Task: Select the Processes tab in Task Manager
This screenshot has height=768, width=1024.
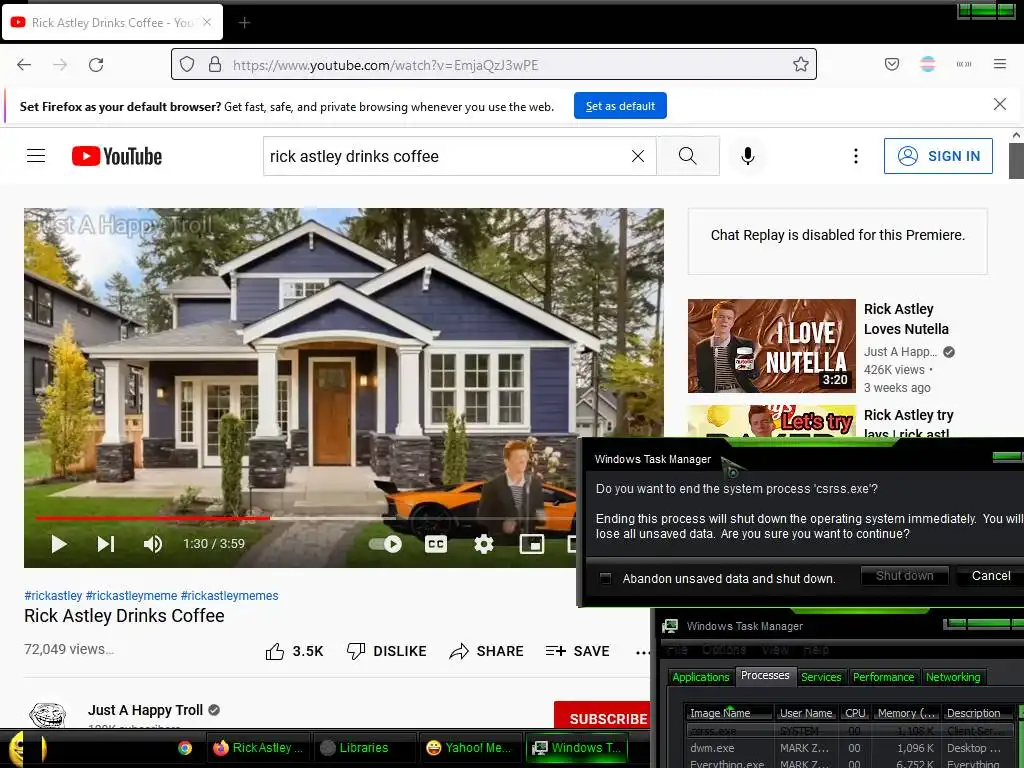Action: click(x=765, y=675)
